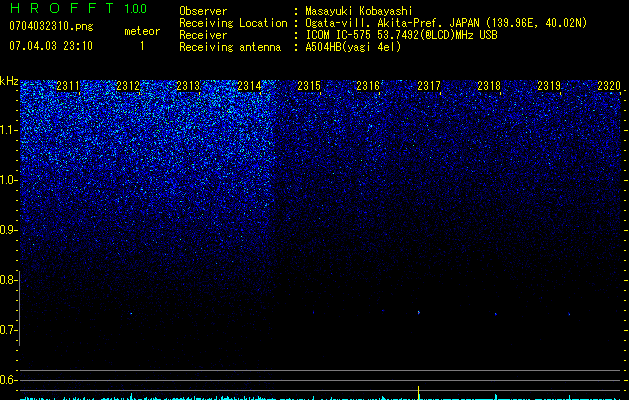629x400 pixels.
Task: Click the A504HB(yagi 4el) antenna text
Action: pyautogui.click(x=353, y=47)
